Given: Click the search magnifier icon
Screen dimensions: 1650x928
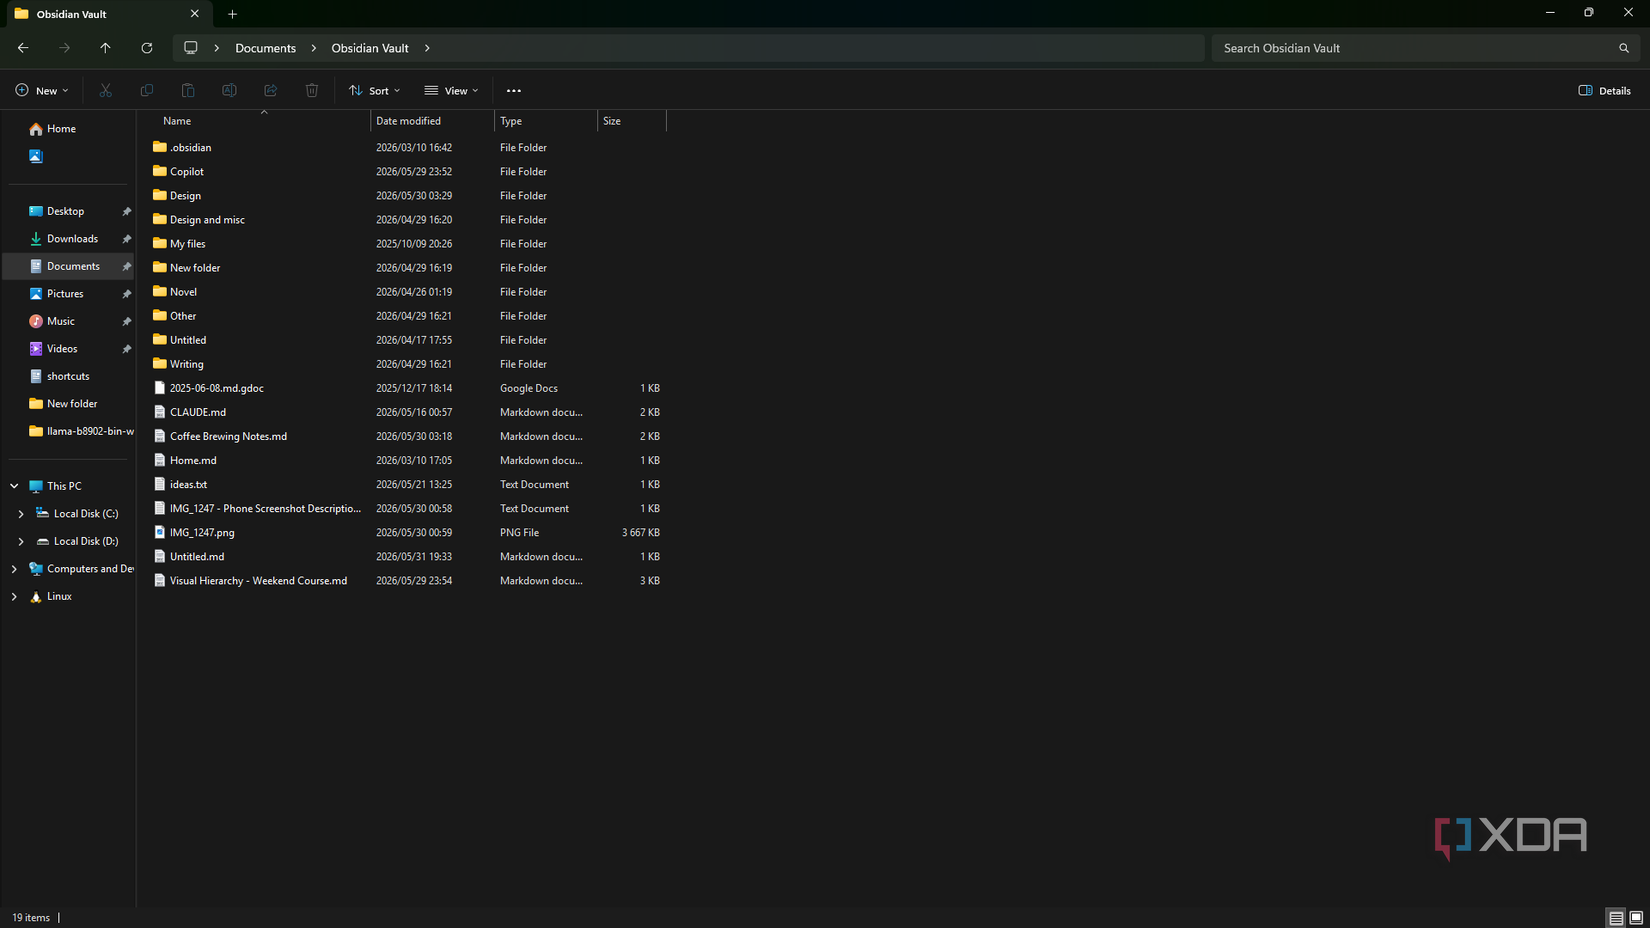Looking at the screenshot, I should pos(1624,48).
